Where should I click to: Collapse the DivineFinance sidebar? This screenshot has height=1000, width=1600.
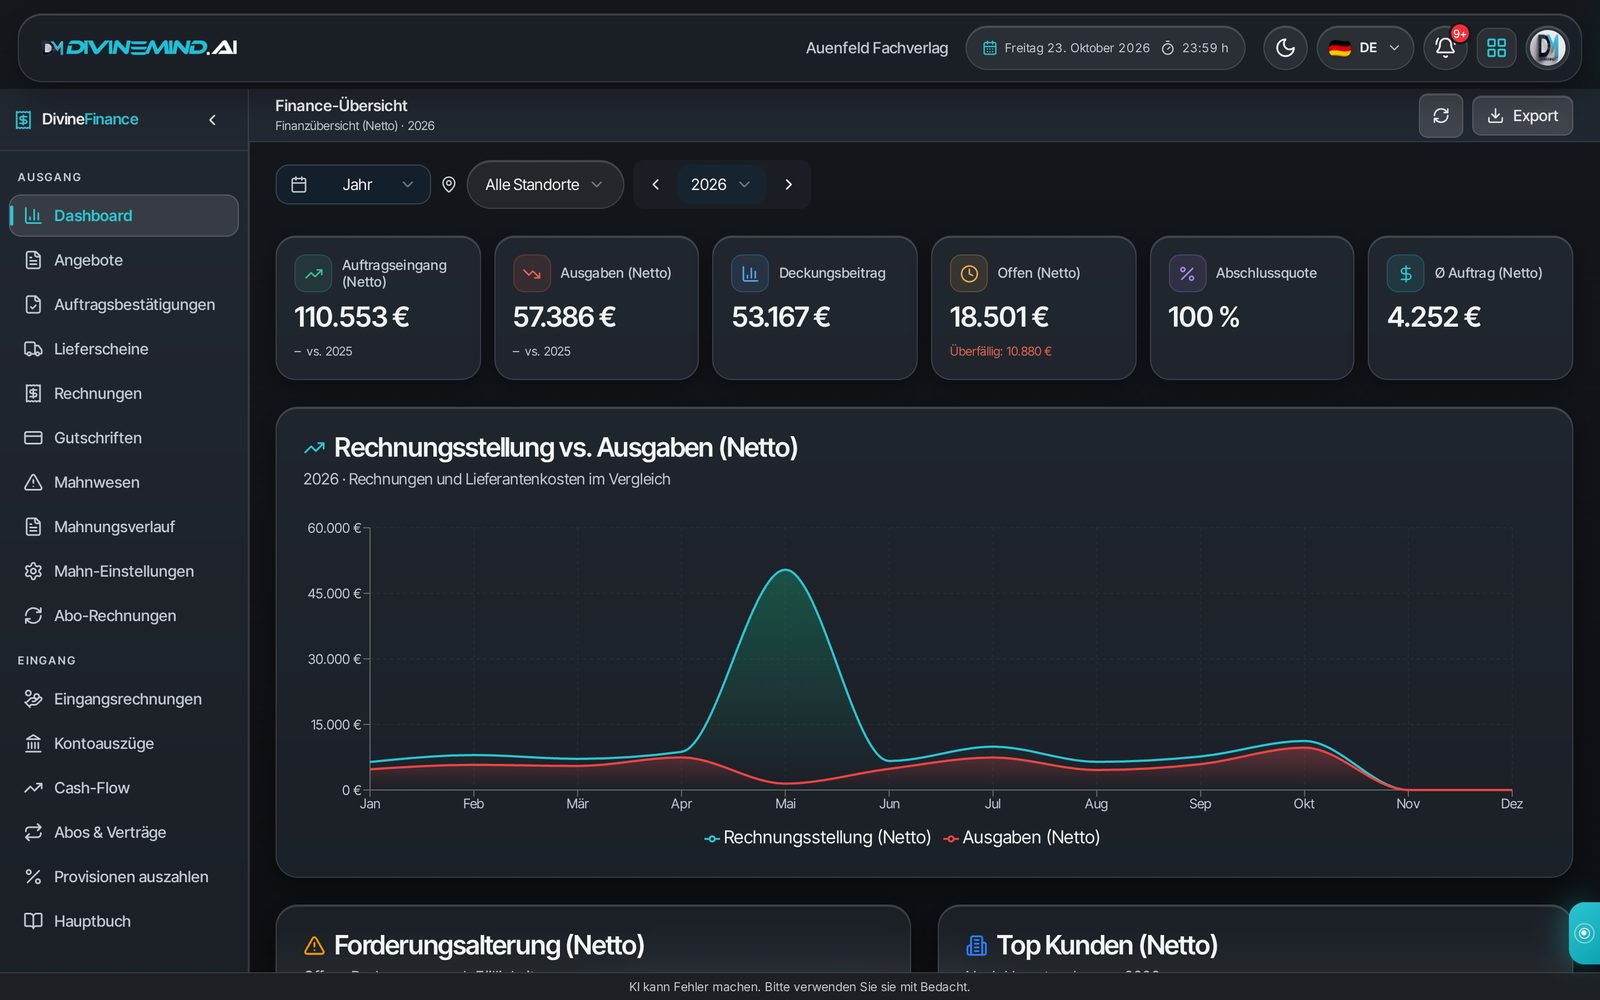coord(212,120)
